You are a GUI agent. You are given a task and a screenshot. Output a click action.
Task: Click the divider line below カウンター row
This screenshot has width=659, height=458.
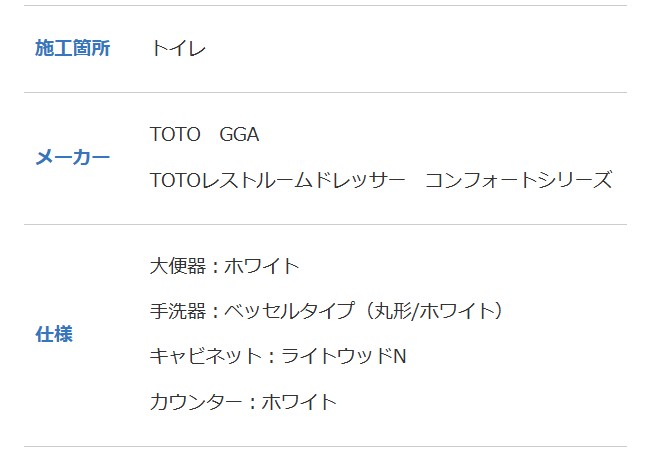point(325,446)
